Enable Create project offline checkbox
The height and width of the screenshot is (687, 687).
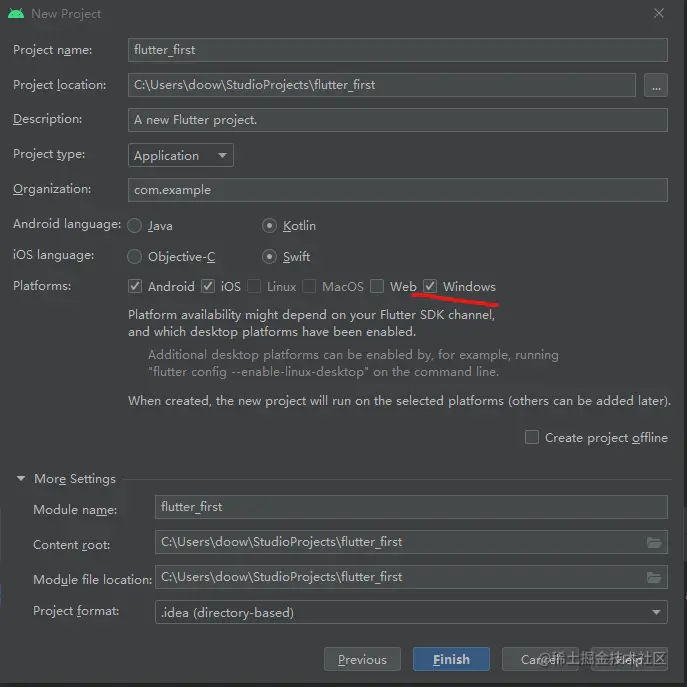tap(531, 437)
